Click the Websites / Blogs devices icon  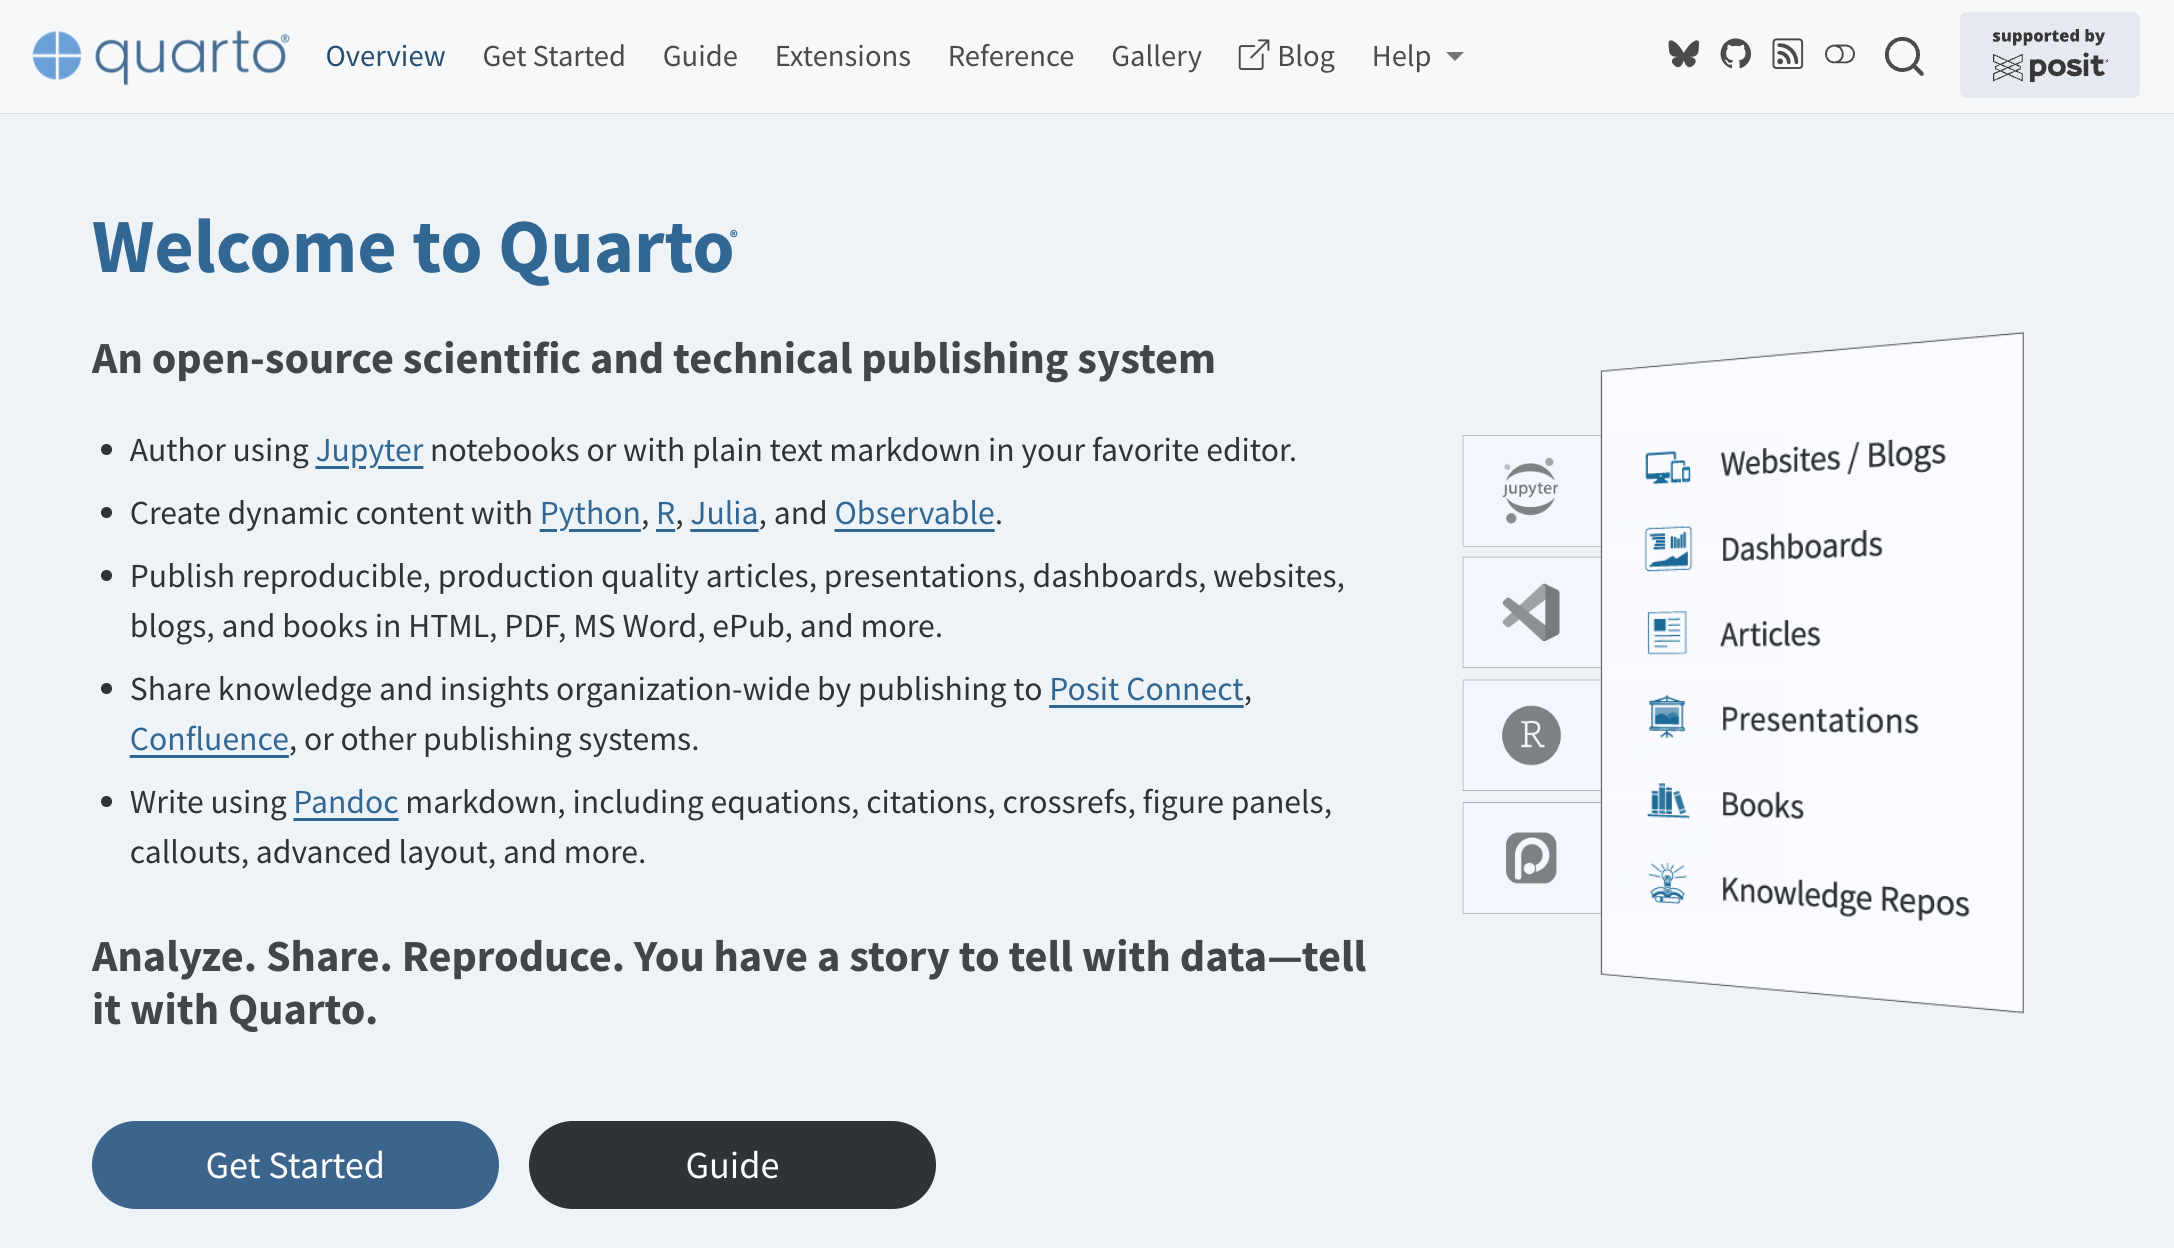1667,467
